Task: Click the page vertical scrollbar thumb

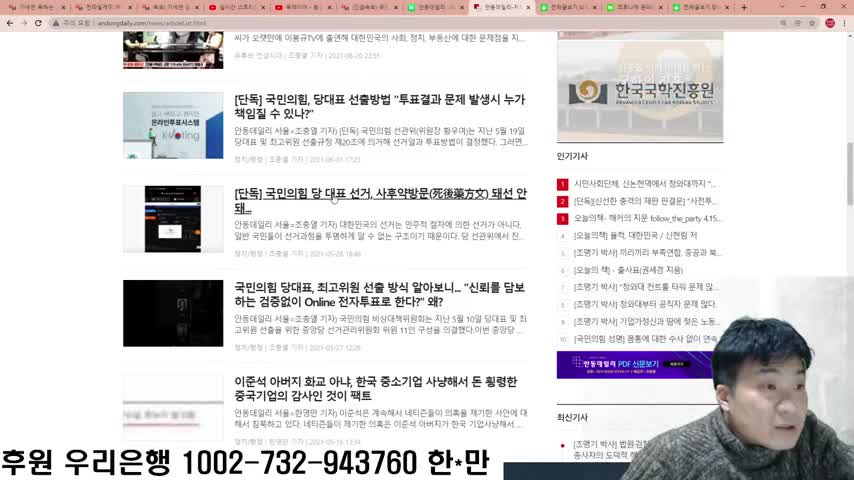Action: (x=850, y=173)
